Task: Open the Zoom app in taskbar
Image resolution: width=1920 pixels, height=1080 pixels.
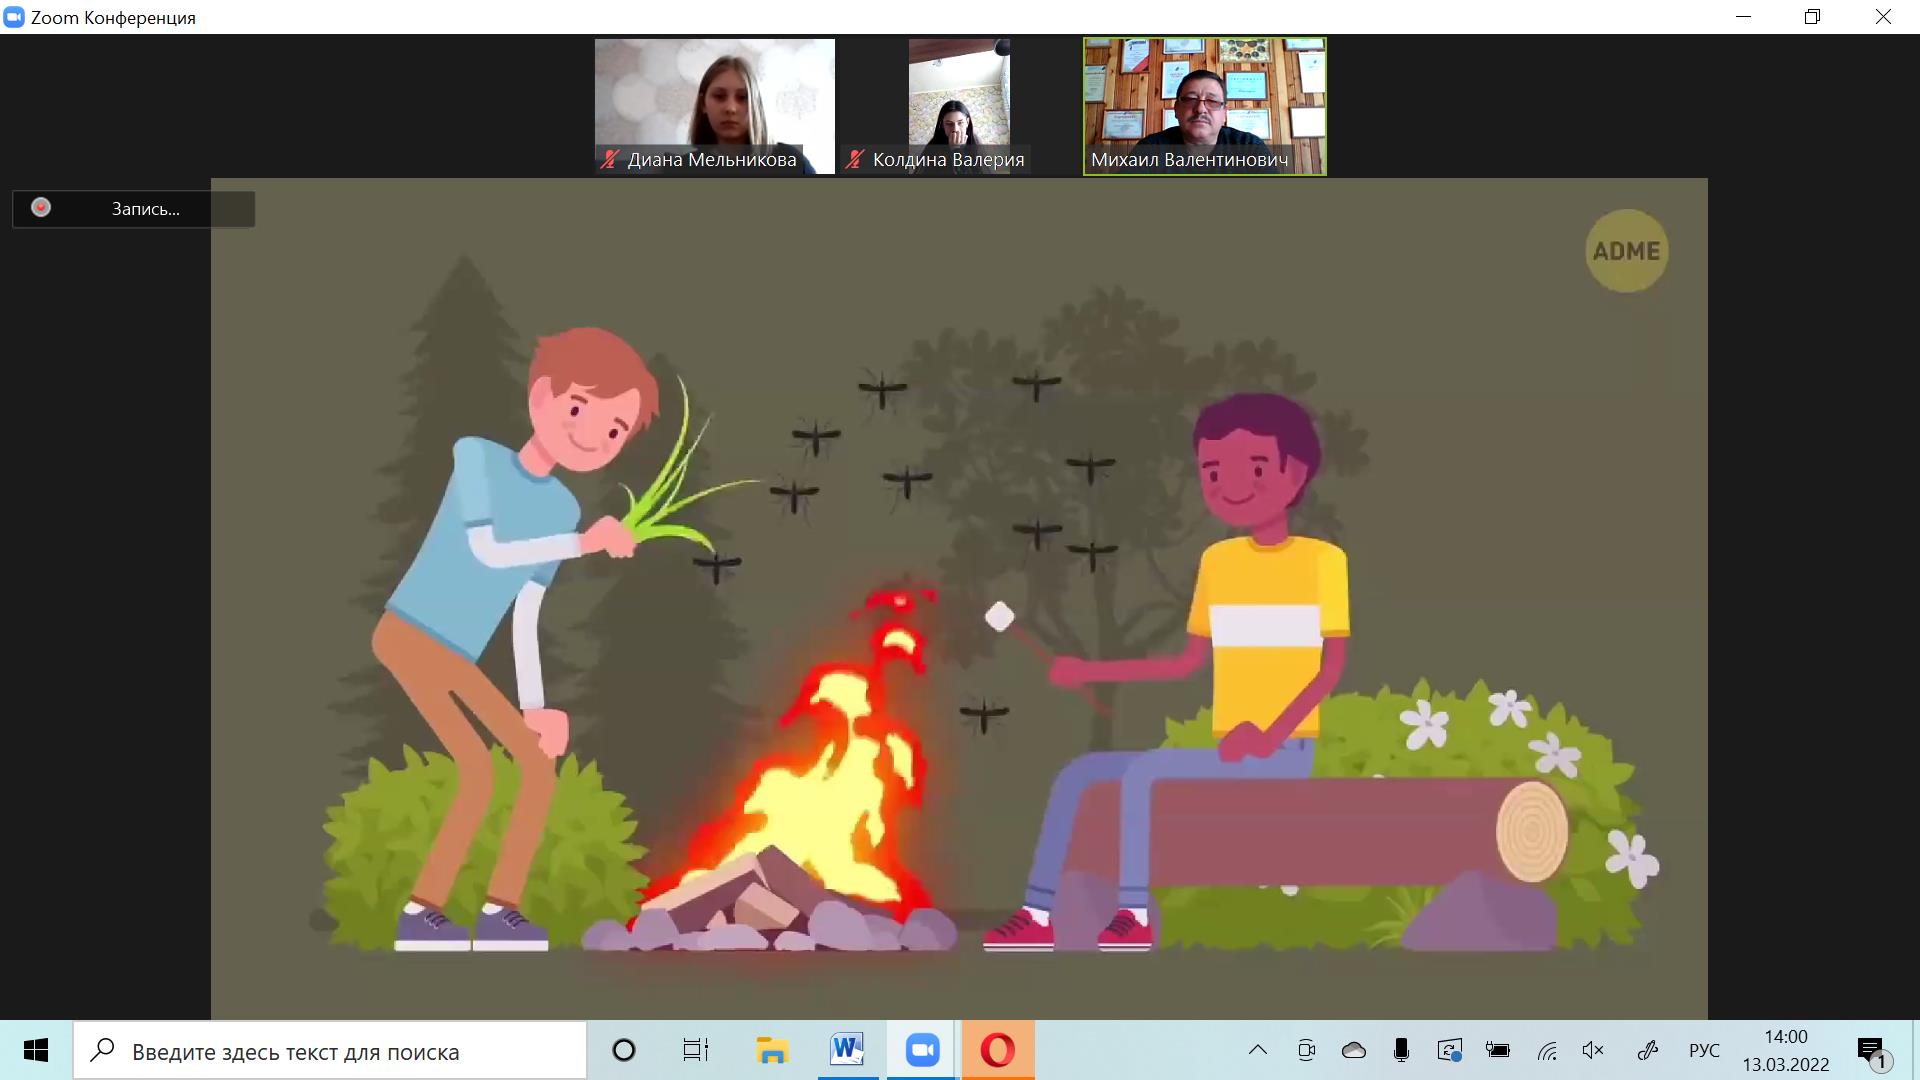Action: [921, 1050]
